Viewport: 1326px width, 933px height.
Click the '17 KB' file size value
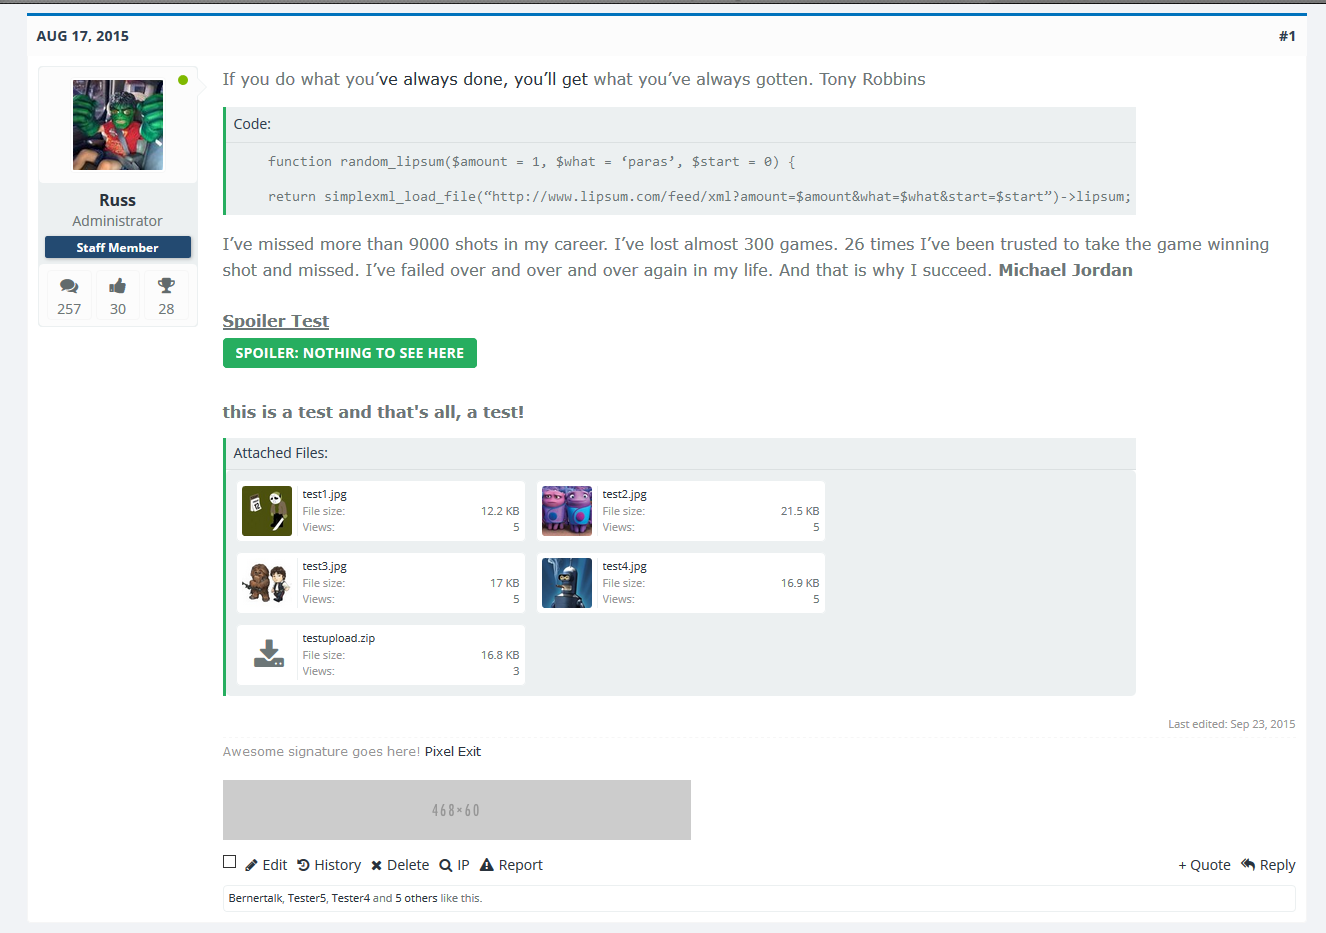[505, 583]
